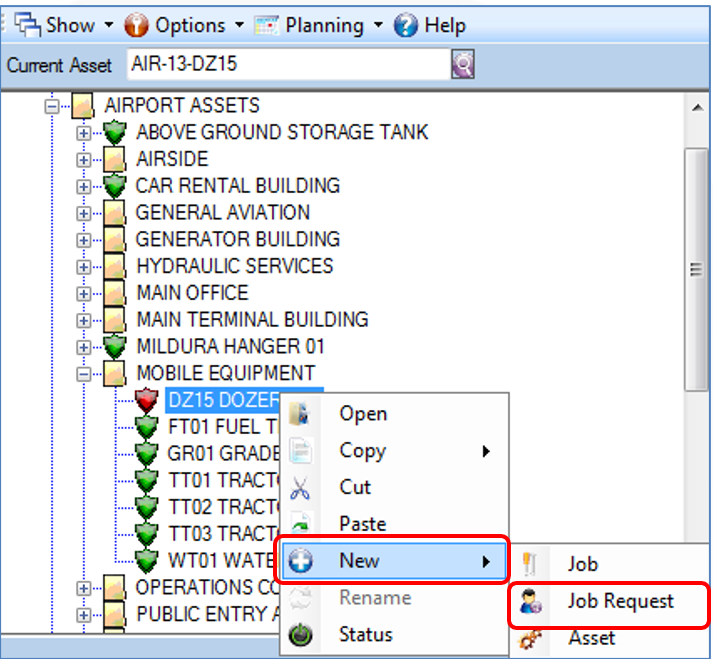Click the scissors icon next to Cut
Screen dimensions: 713x659
click(x=300, y=488)
